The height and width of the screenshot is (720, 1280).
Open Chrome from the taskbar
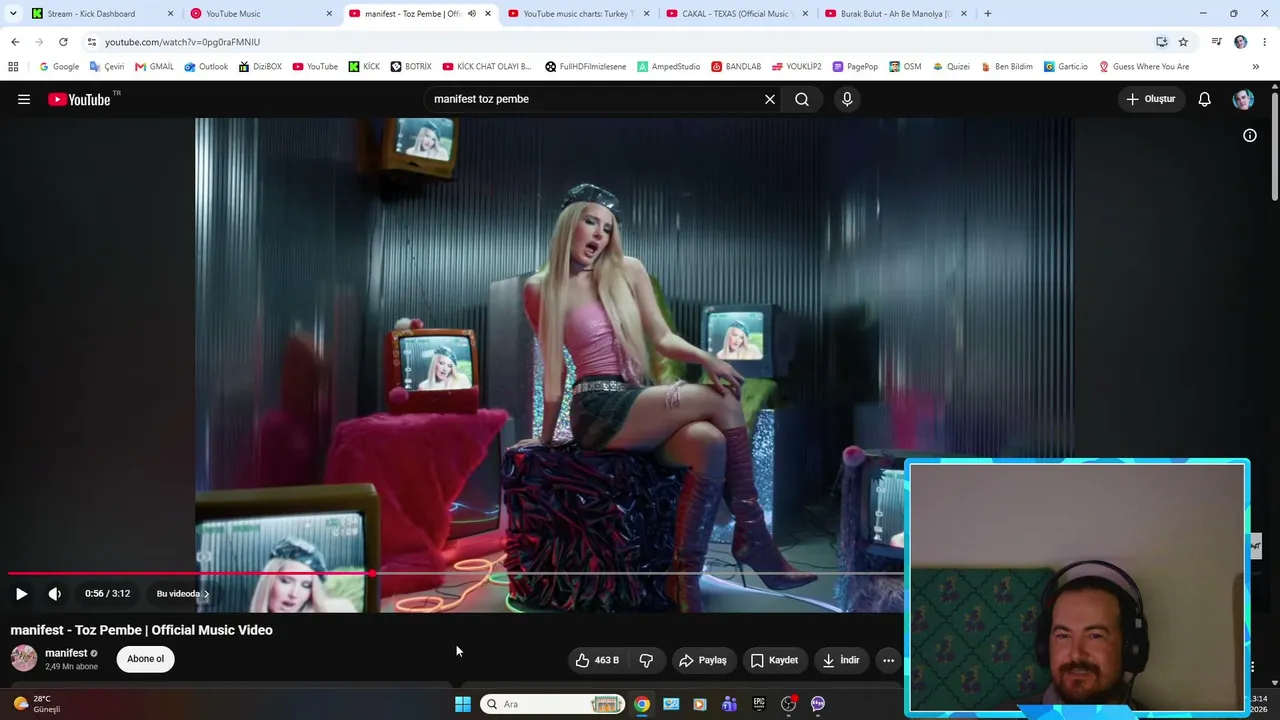[x=642, y=704]
